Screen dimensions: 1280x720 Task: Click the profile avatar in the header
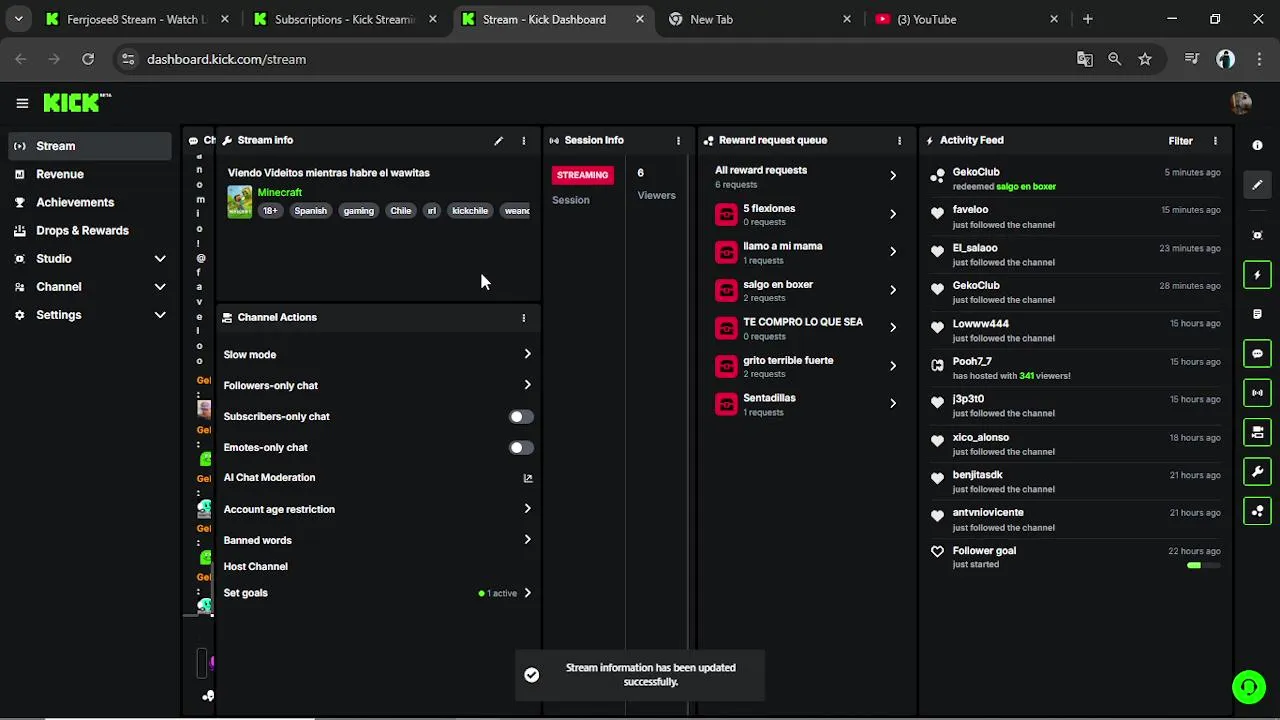pyautogui.click(x=1241, y=103)
